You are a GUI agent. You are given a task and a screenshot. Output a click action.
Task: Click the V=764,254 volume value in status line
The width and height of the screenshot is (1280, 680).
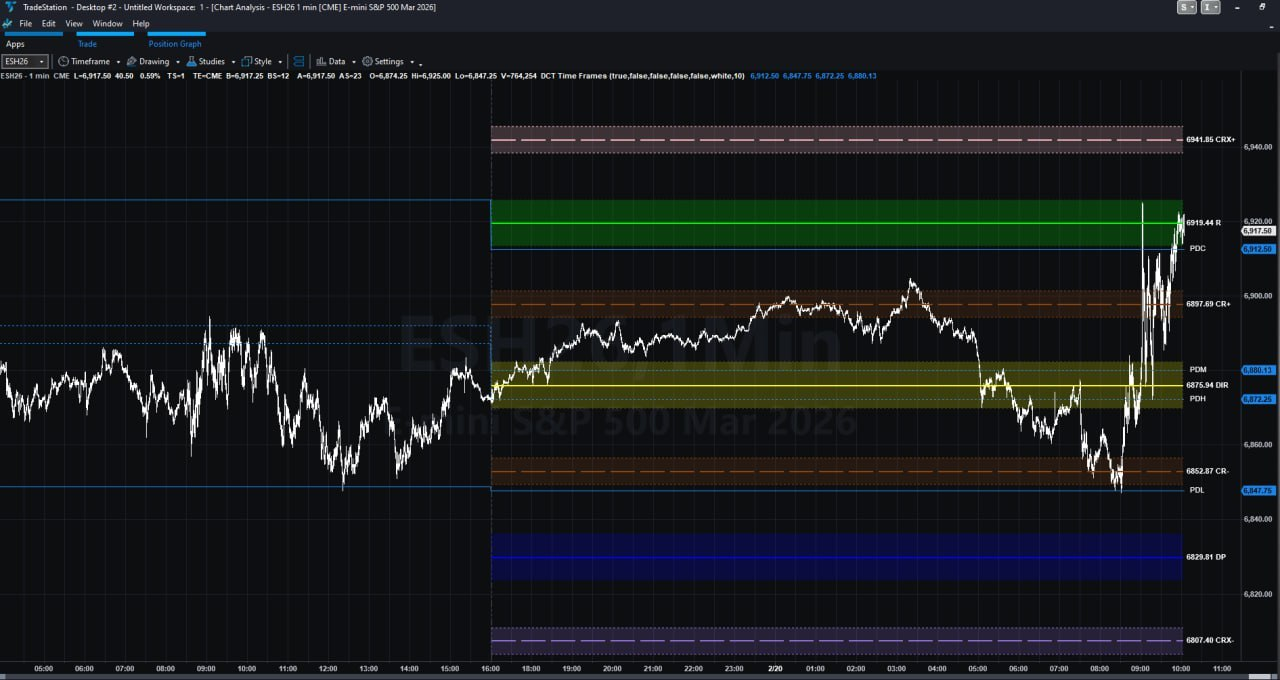click(x=518, y=76)
